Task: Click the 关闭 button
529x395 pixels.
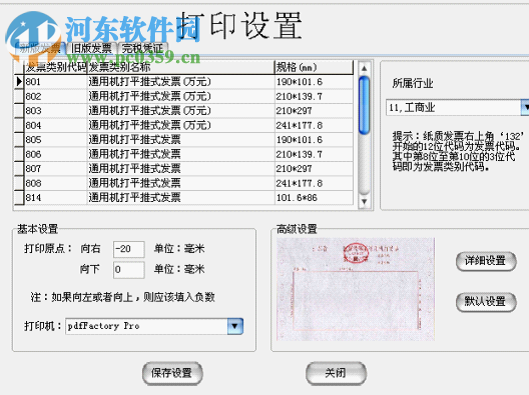Action: (x=336, y=373)
